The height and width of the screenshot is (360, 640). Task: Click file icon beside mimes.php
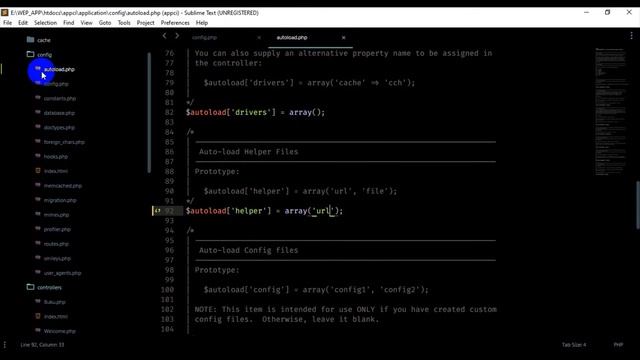pos(38,214)
